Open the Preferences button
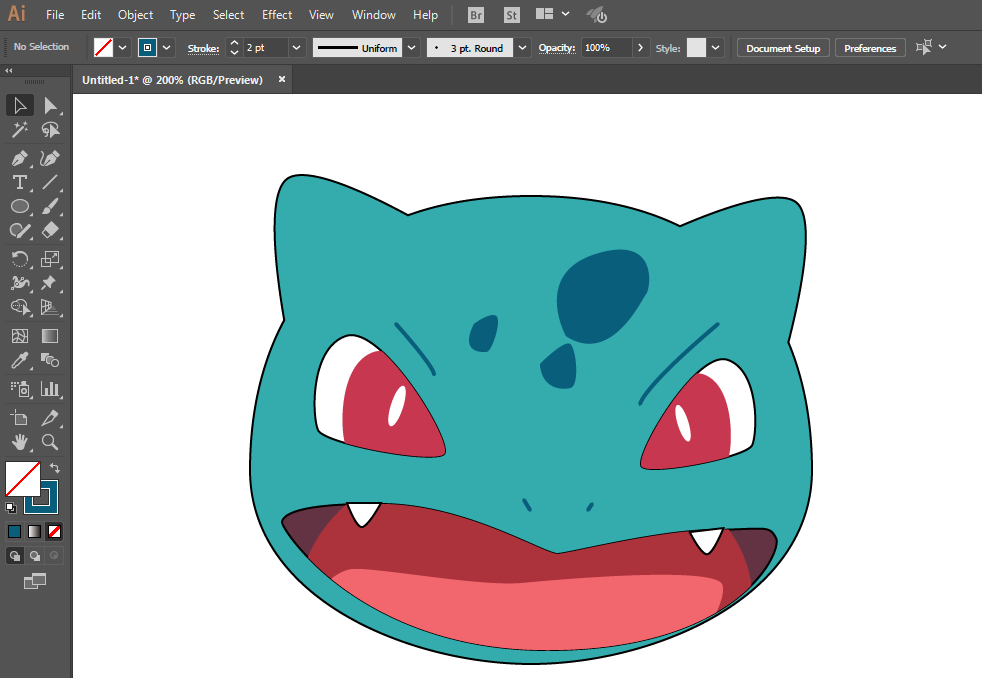The image size is (982, 678). [x=870, y=48]
